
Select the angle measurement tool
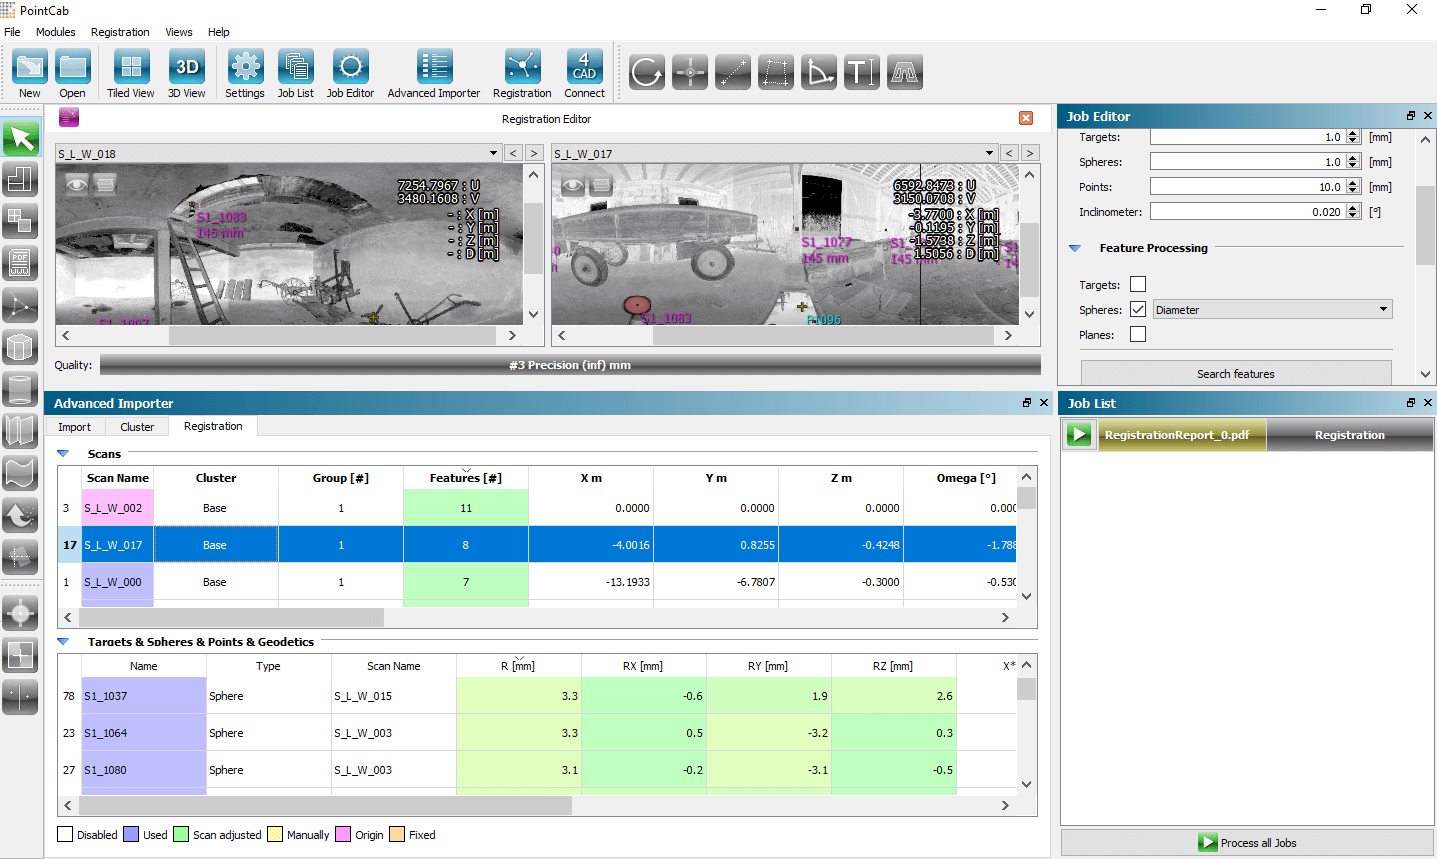point(818,71)
